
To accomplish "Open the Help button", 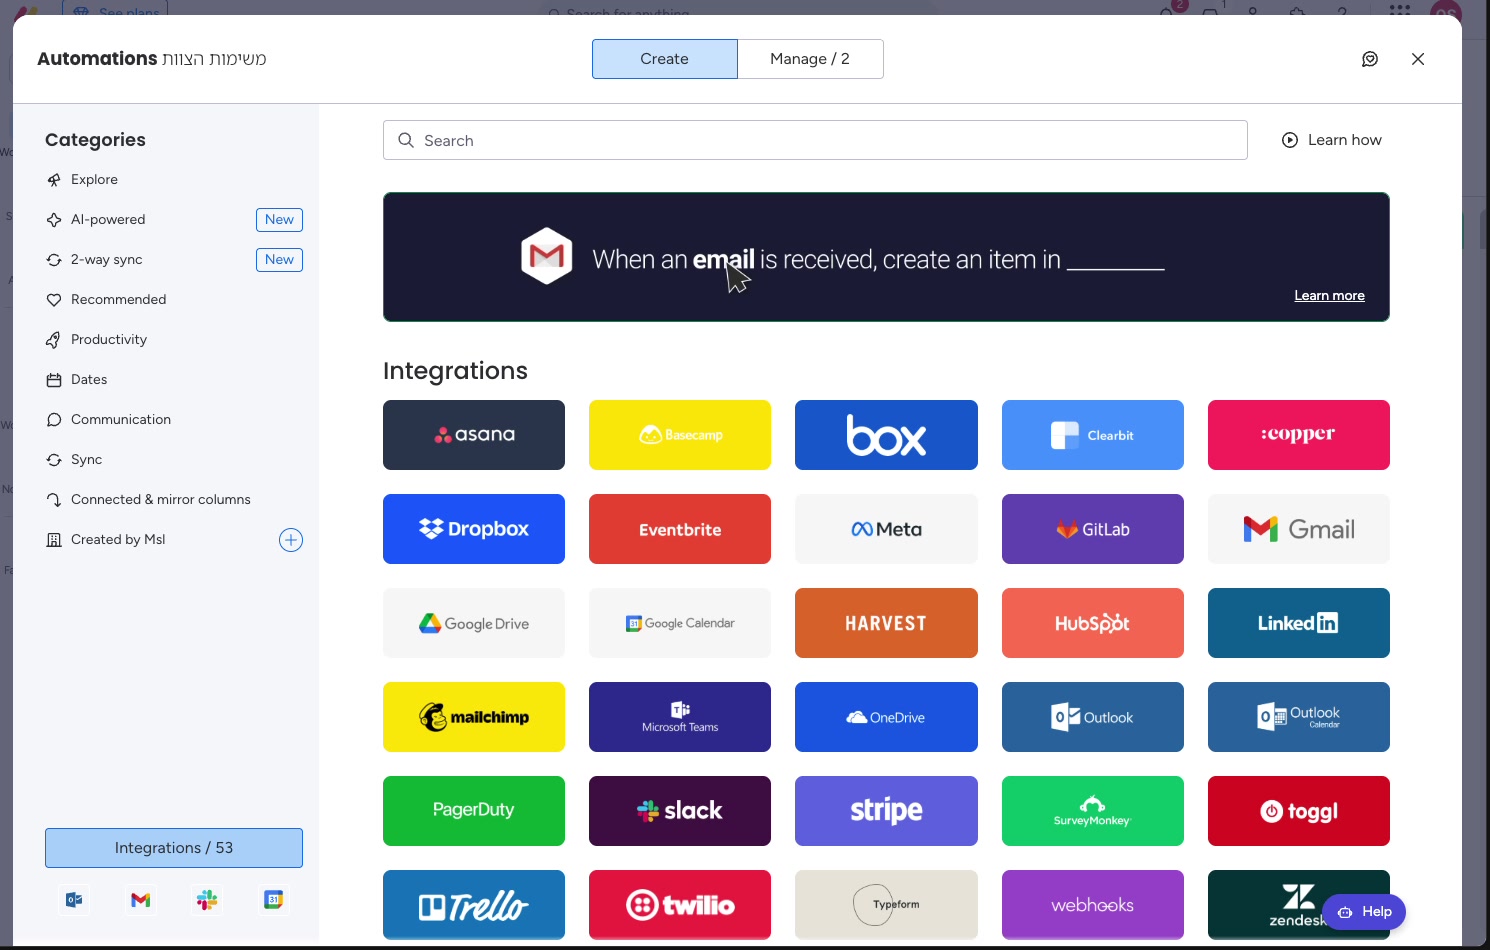I will click(1364, 912).
